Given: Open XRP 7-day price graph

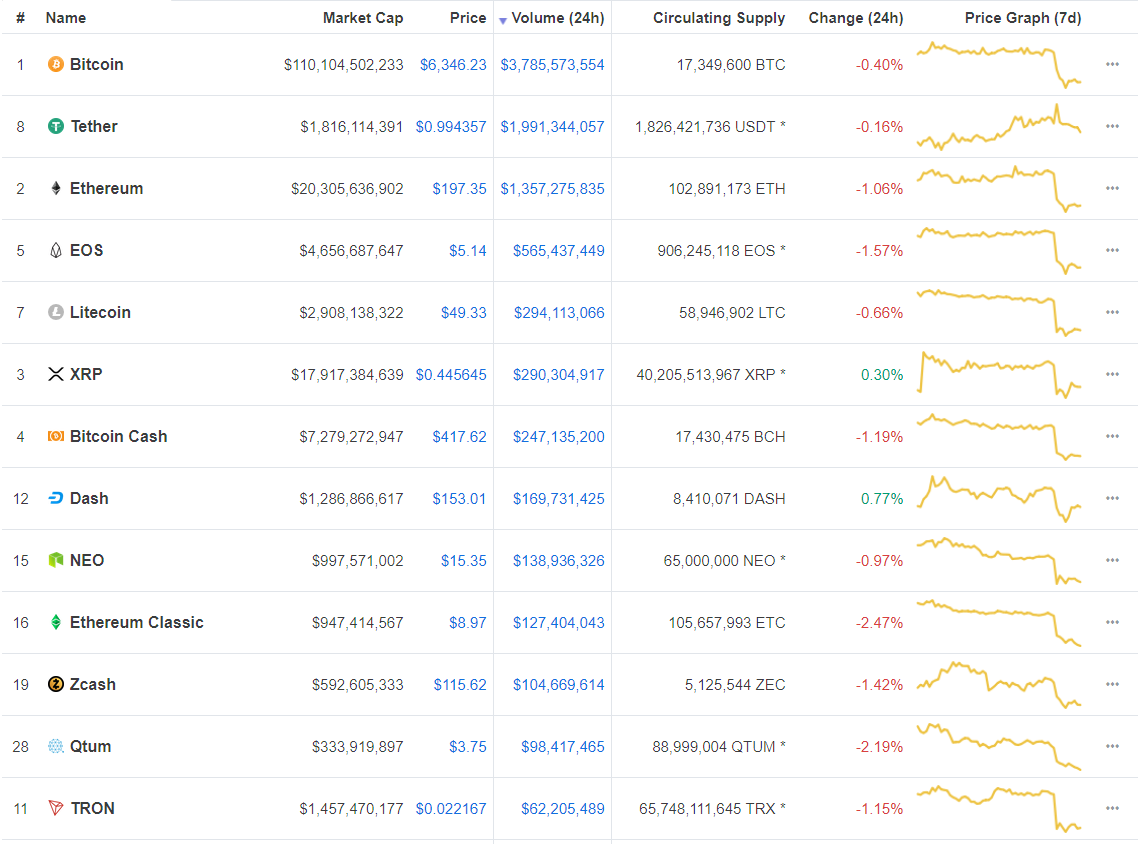Looking at the screenshot, I should click(x=999, y=374).
